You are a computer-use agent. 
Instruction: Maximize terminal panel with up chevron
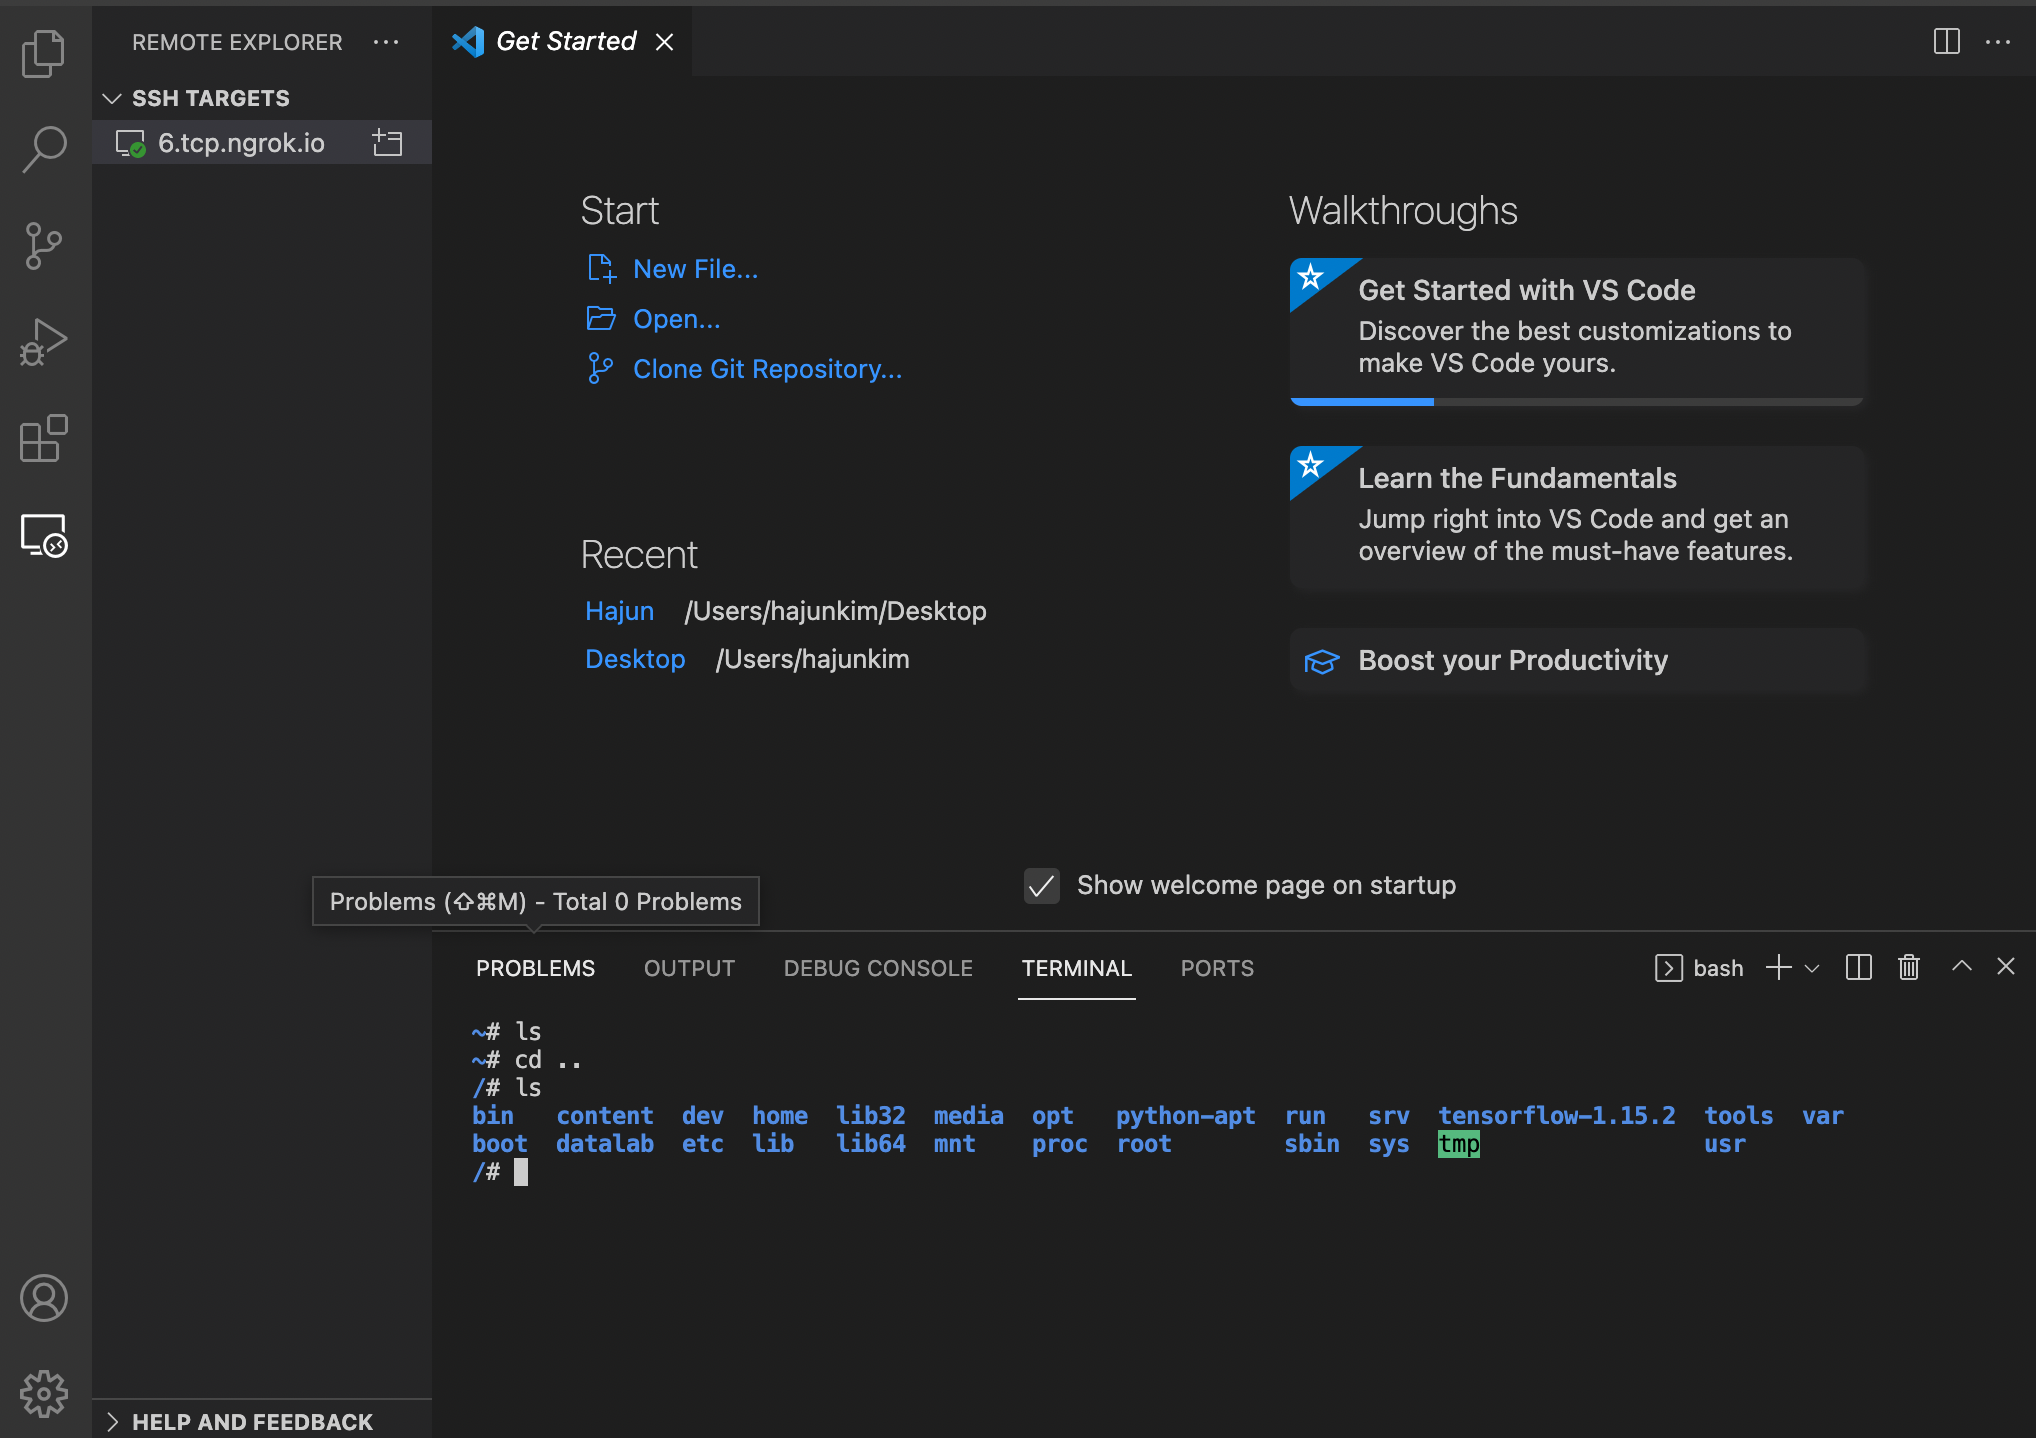pos(1962,966)
